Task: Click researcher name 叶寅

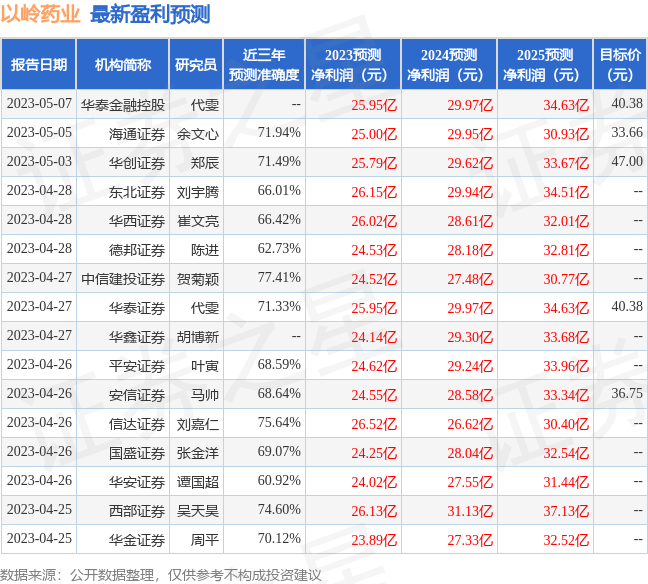Action: coord(205,366)
